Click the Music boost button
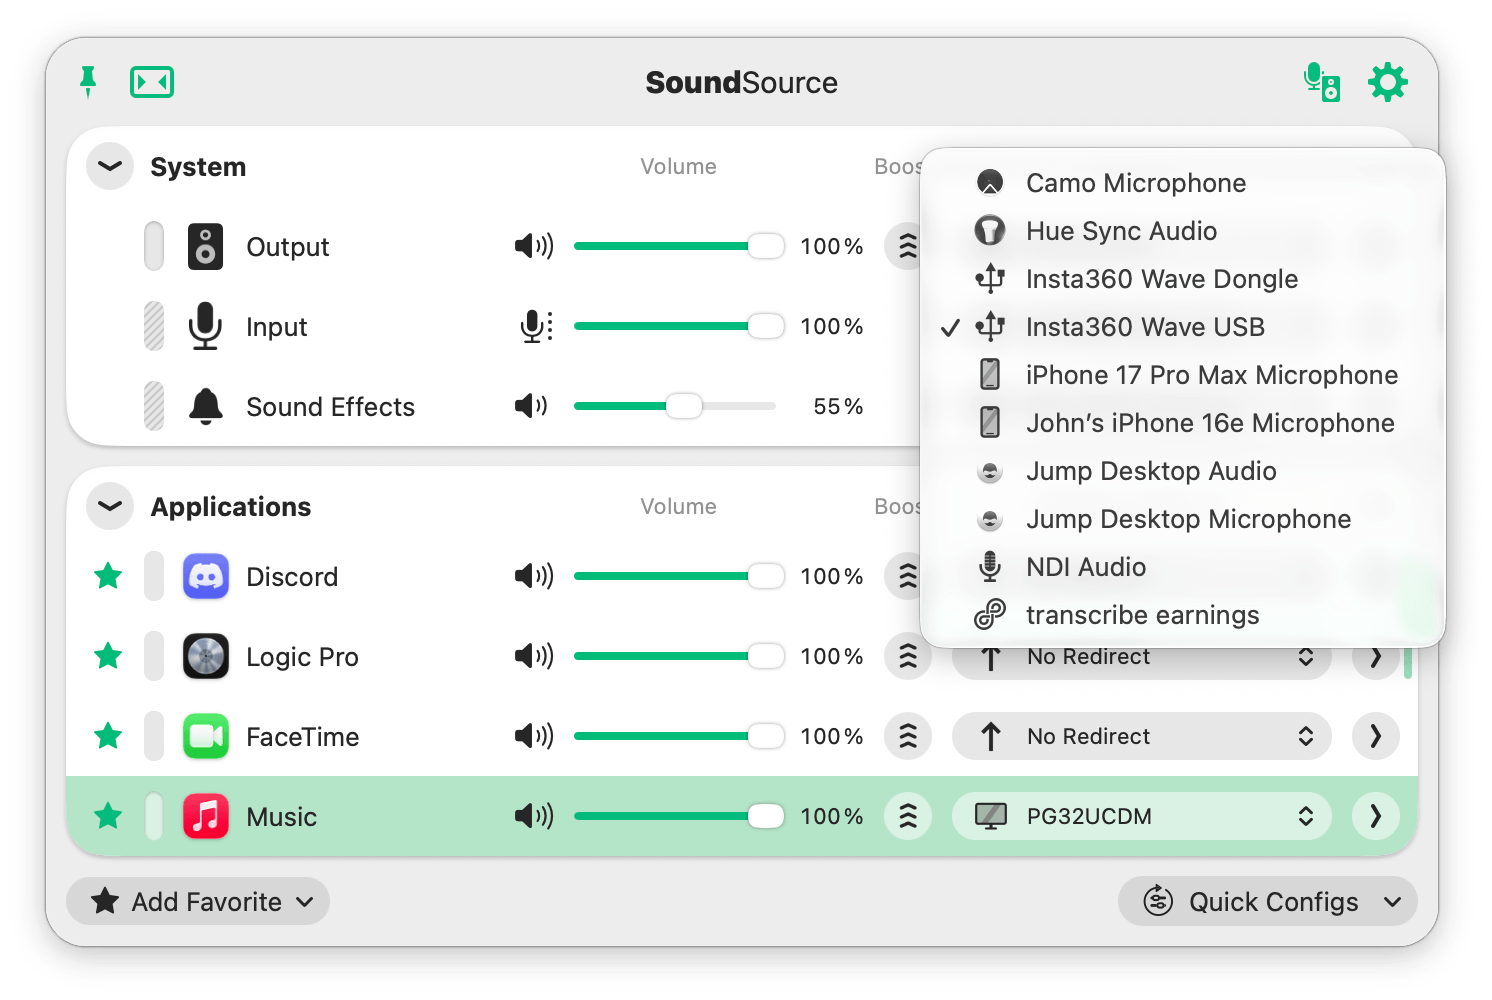Image resolution: width=1492 pixels, height=1000 pixels. (x=908, y=816)
